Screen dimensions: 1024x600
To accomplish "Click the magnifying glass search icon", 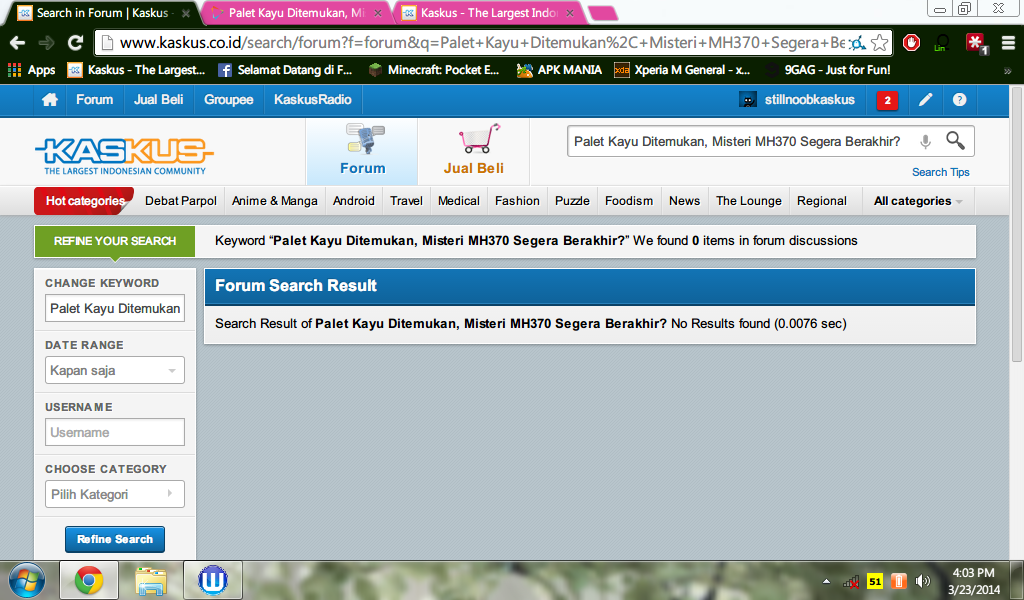I will click(955, 140).
